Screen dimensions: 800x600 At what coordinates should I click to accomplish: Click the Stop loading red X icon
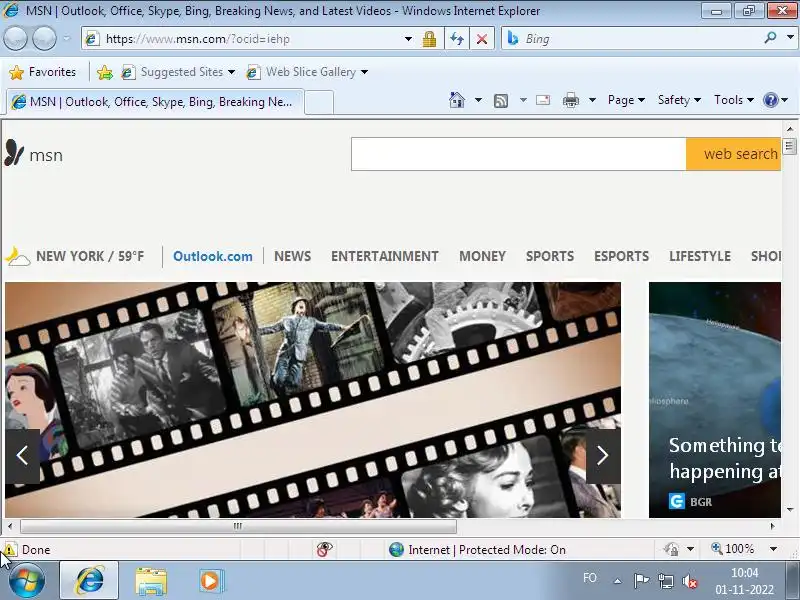482,39
